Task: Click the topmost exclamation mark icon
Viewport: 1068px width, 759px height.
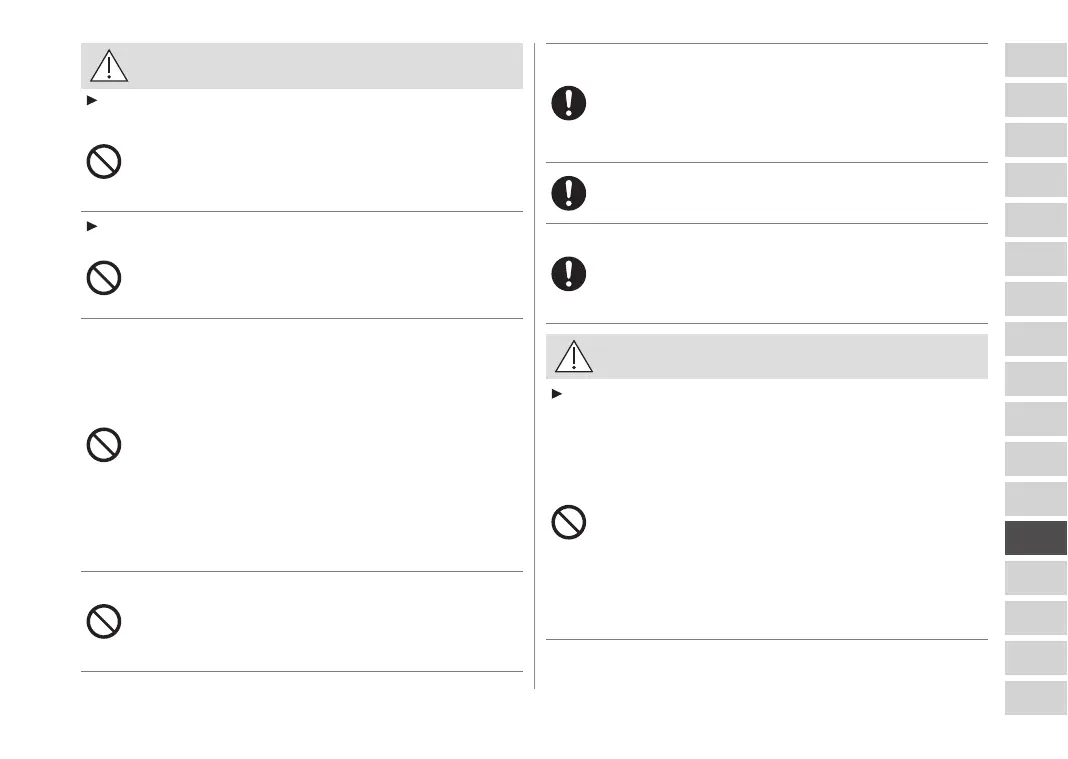Action: [569, 103]
